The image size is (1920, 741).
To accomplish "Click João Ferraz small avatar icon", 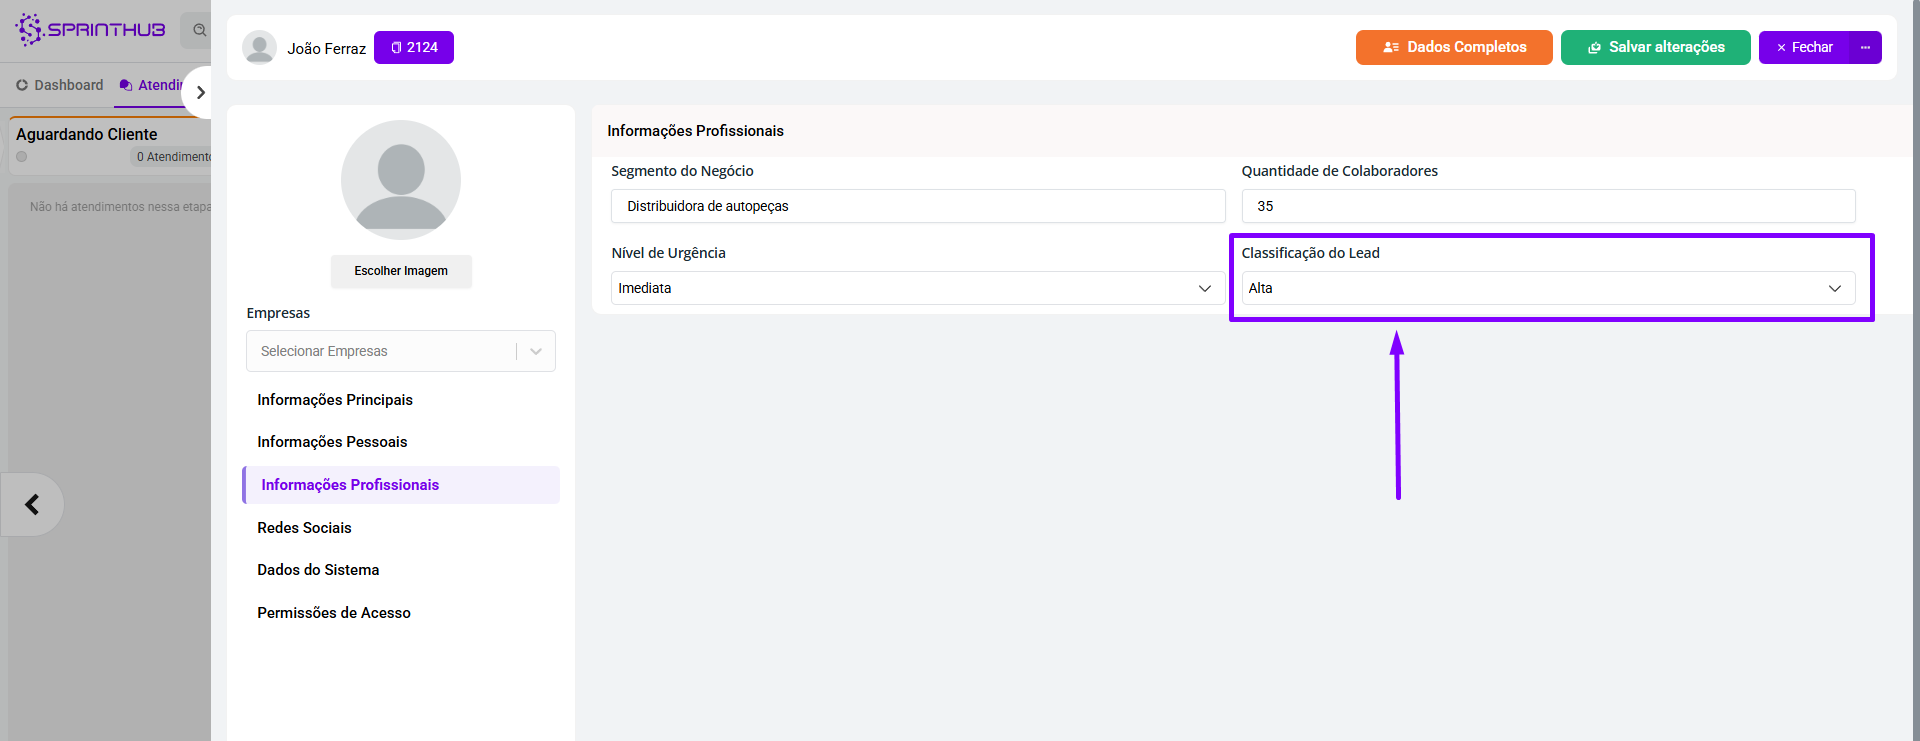I will (x=259, y=48).
